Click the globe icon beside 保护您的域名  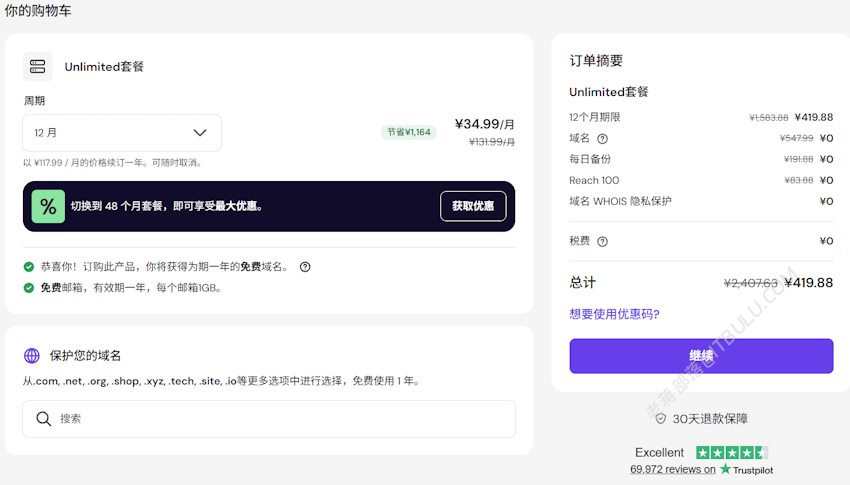(x=32, y=355)
